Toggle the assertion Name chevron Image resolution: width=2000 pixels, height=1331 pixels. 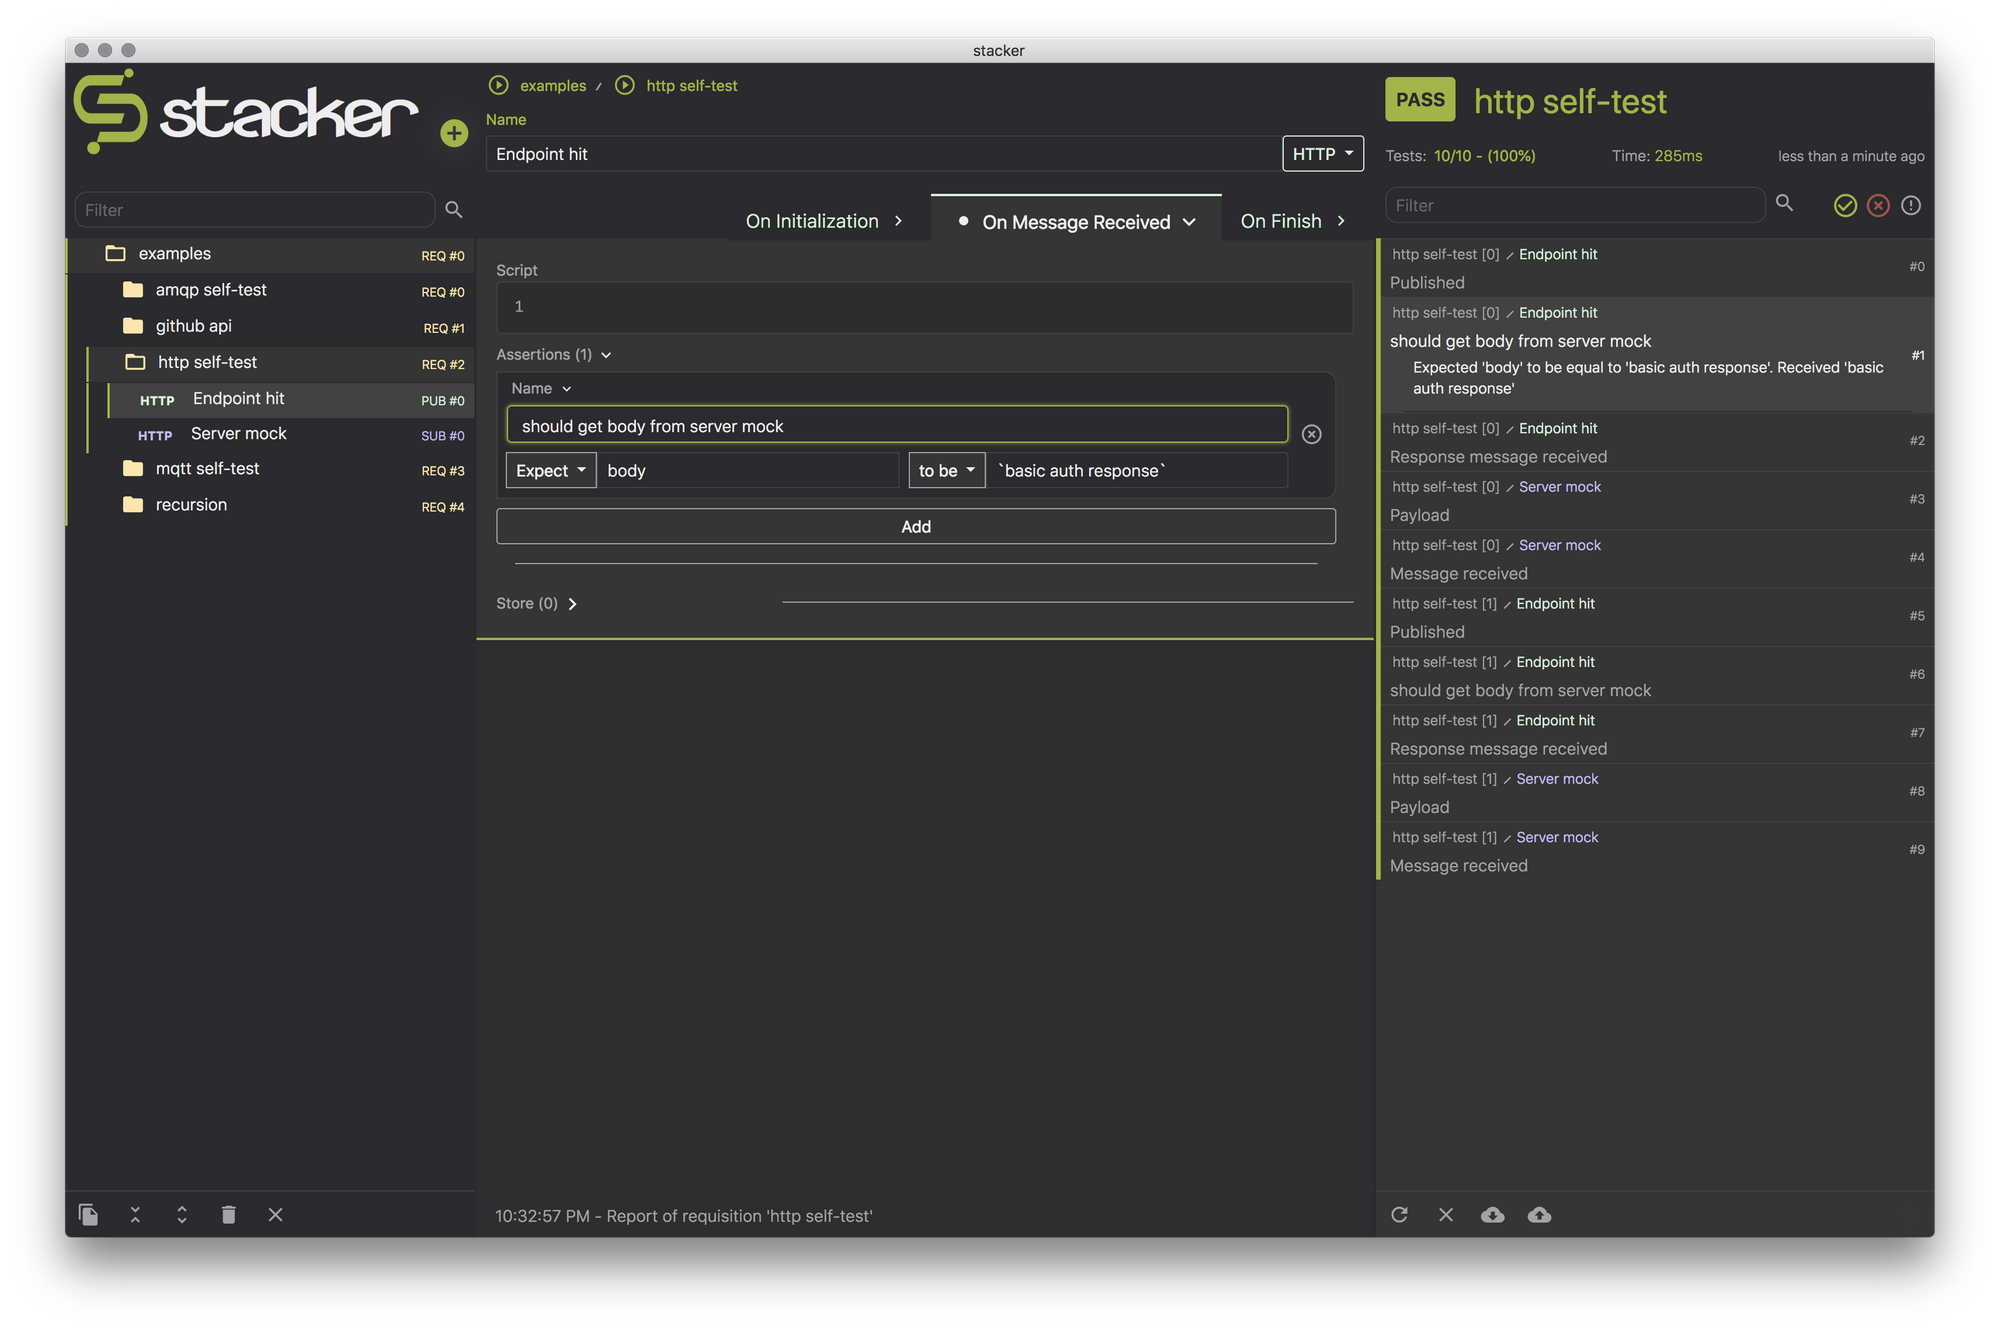click(x=566, y=388)
